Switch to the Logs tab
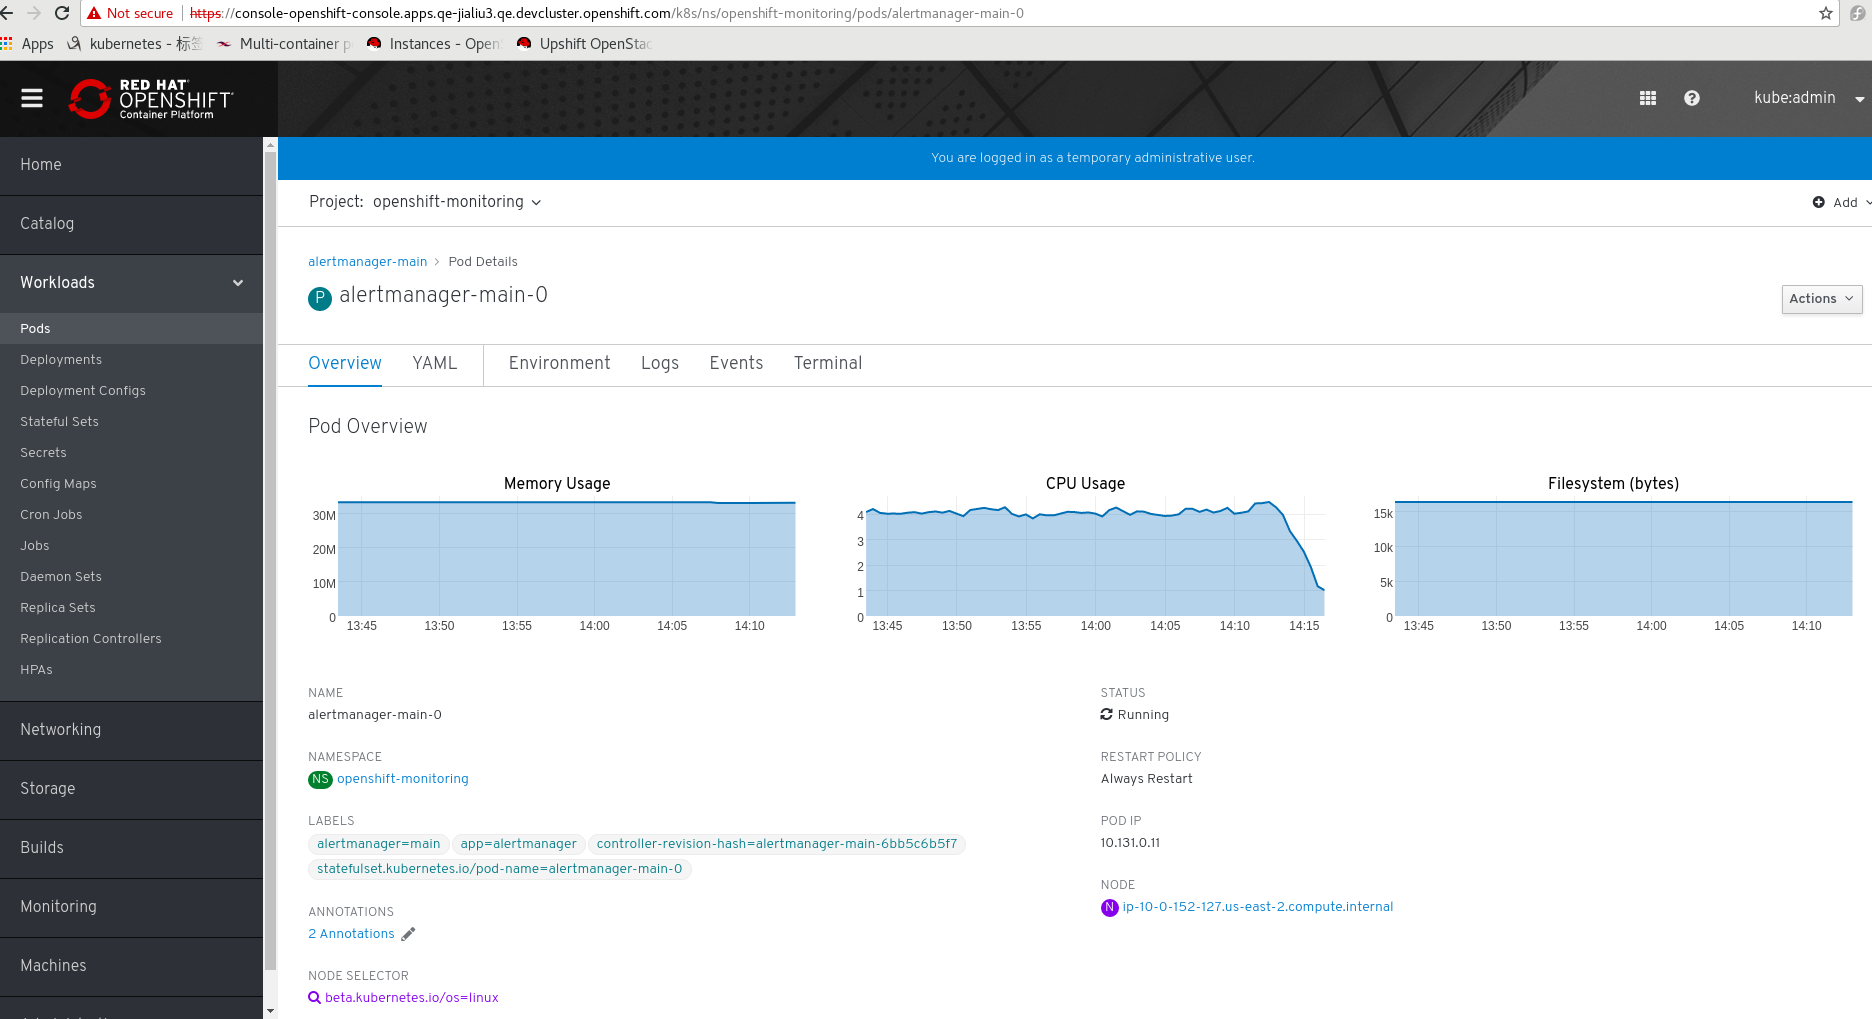Image resolution: width=1872 pixels, height=1019 pixels. (x=660, y=363)
